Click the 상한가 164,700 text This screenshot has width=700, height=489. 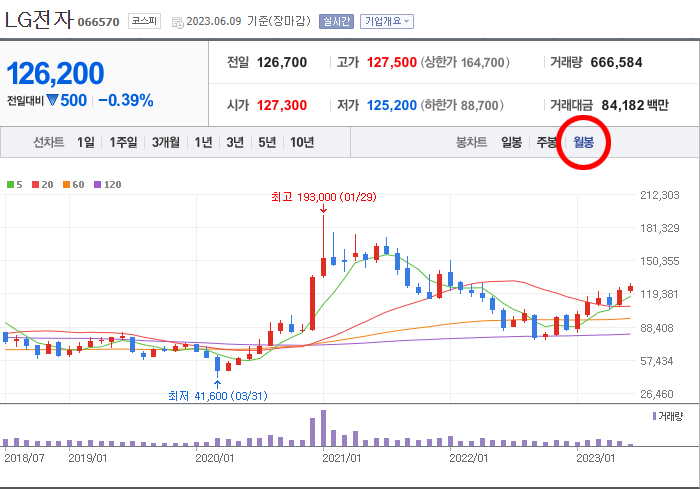[x=465, y=63]
